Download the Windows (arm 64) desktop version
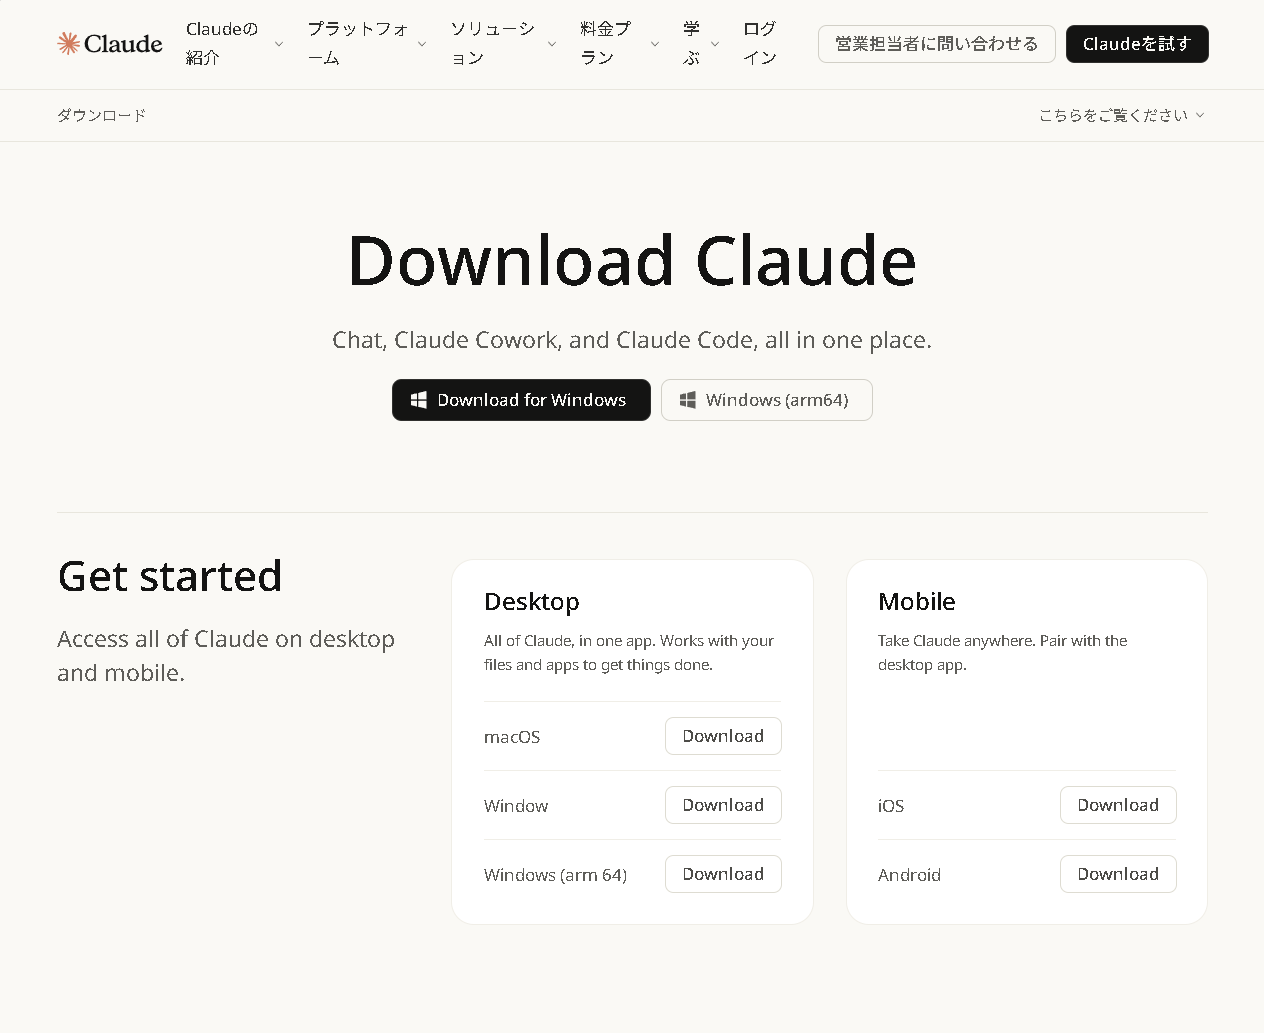This screenshot has width=1264, height=1033. (x=723, y=873)
